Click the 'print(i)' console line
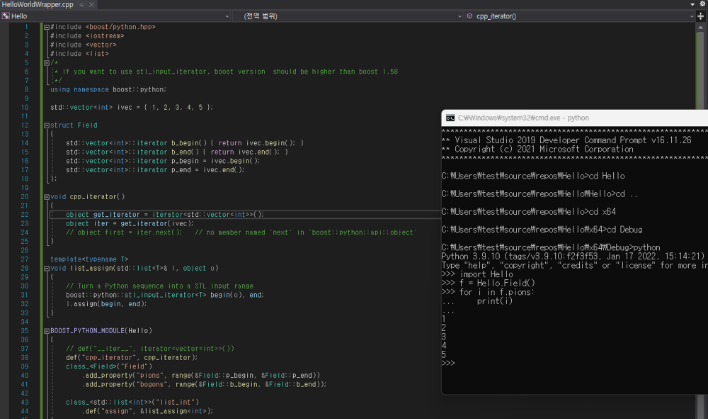The width and height of the screenshot is (708, 419). pos(495,301)
